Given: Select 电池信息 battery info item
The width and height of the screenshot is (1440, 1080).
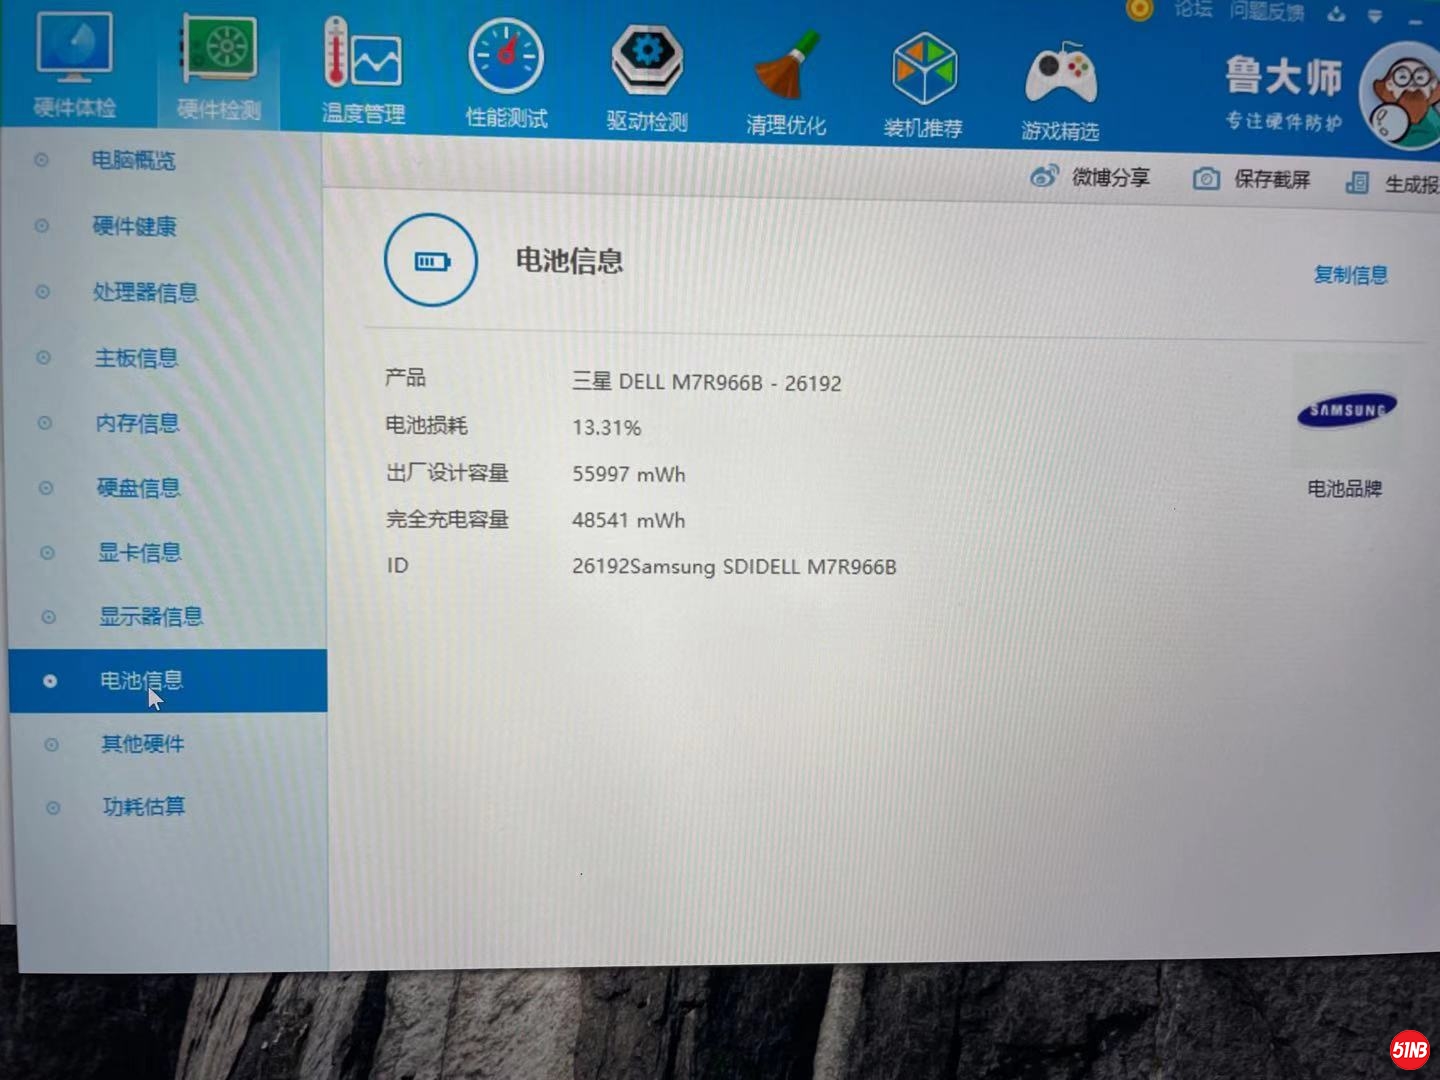Looking at the screenshot, I should click(x=168, y=681).
